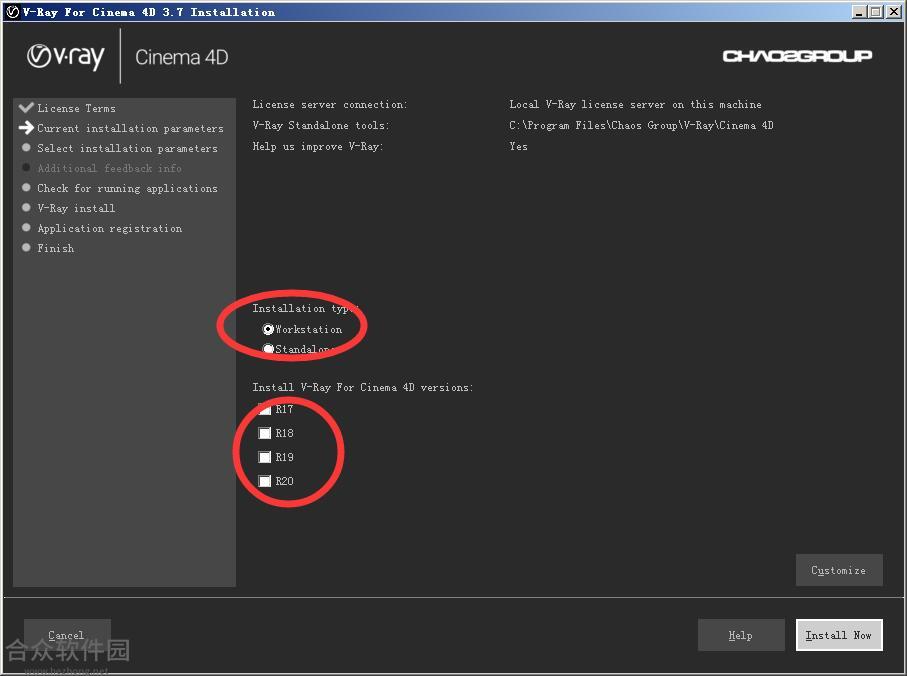Click the Local V-Ray license server value

[635, 105]
